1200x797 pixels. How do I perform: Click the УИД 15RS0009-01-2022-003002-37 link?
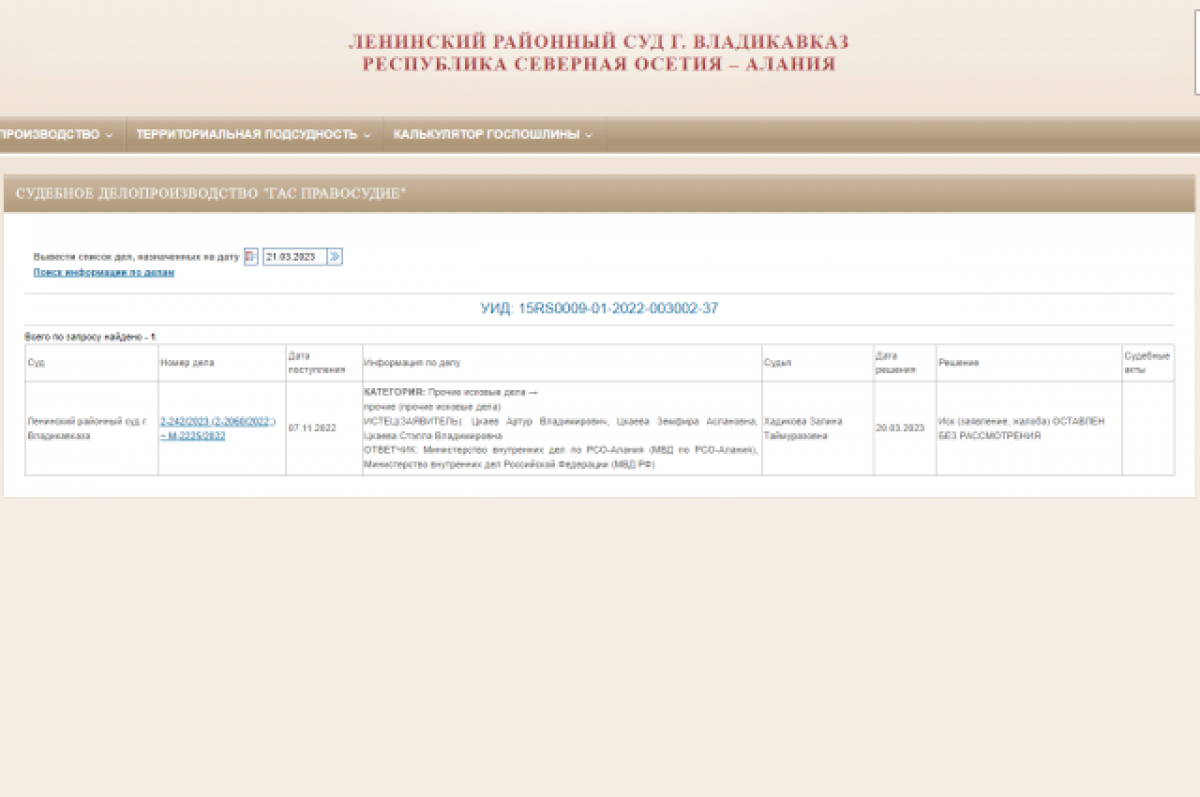pyautogui.click(x=600, y=308)
